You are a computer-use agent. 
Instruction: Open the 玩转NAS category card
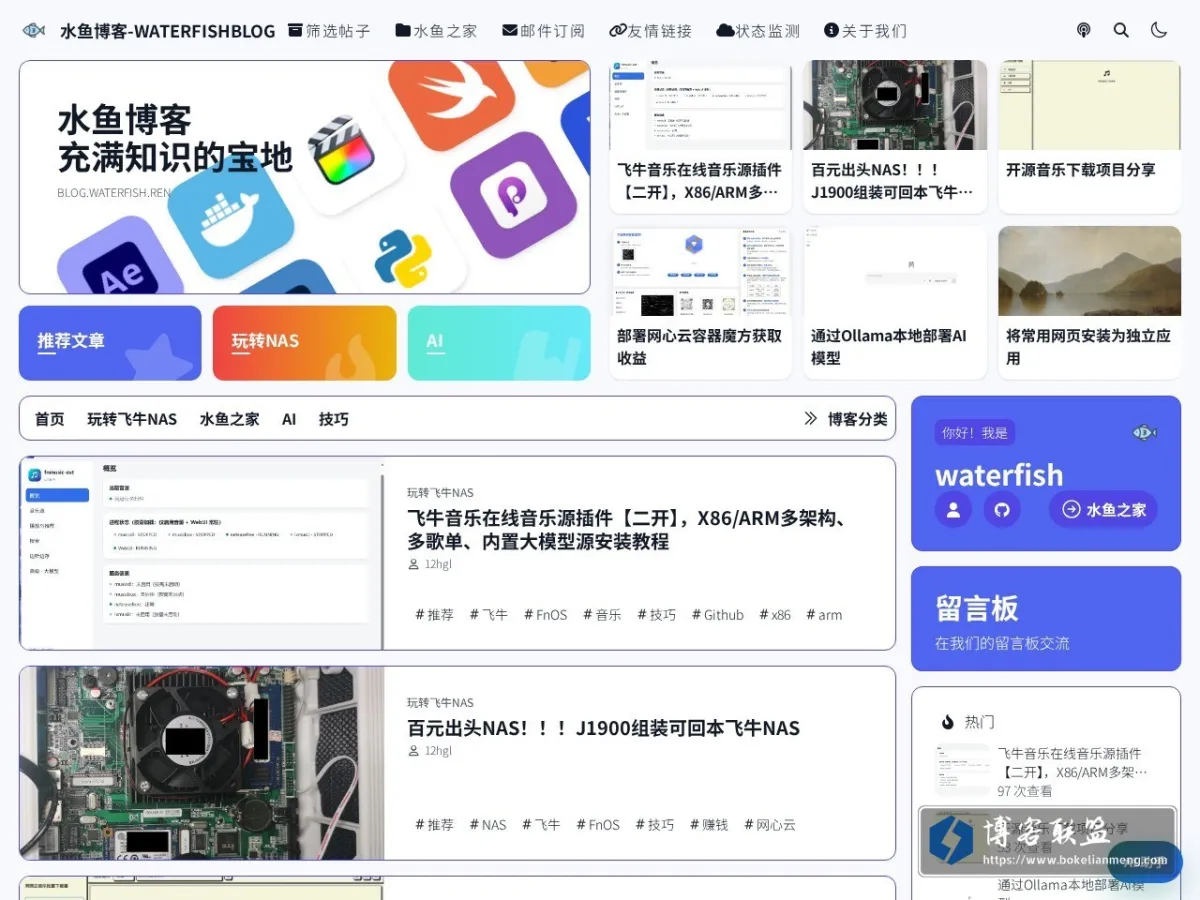click(305, 343)
